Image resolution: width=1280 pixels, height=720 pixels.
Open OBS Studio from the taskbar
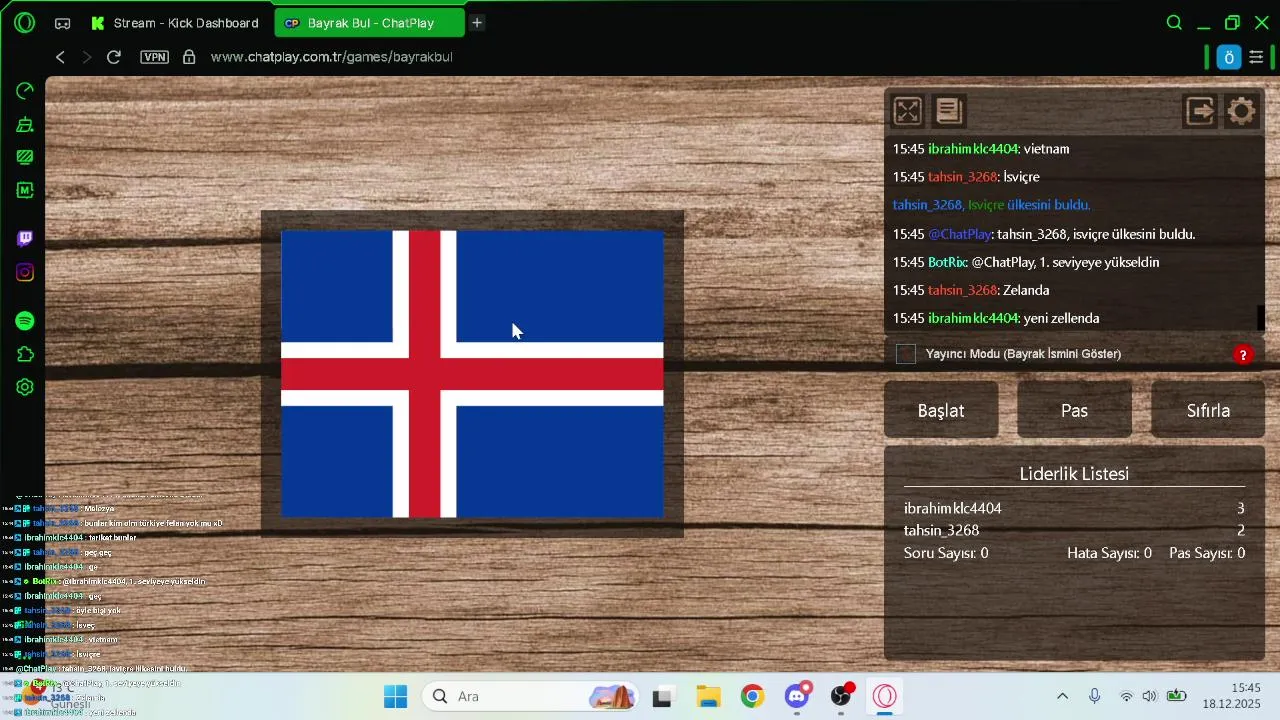pos(842,696)
